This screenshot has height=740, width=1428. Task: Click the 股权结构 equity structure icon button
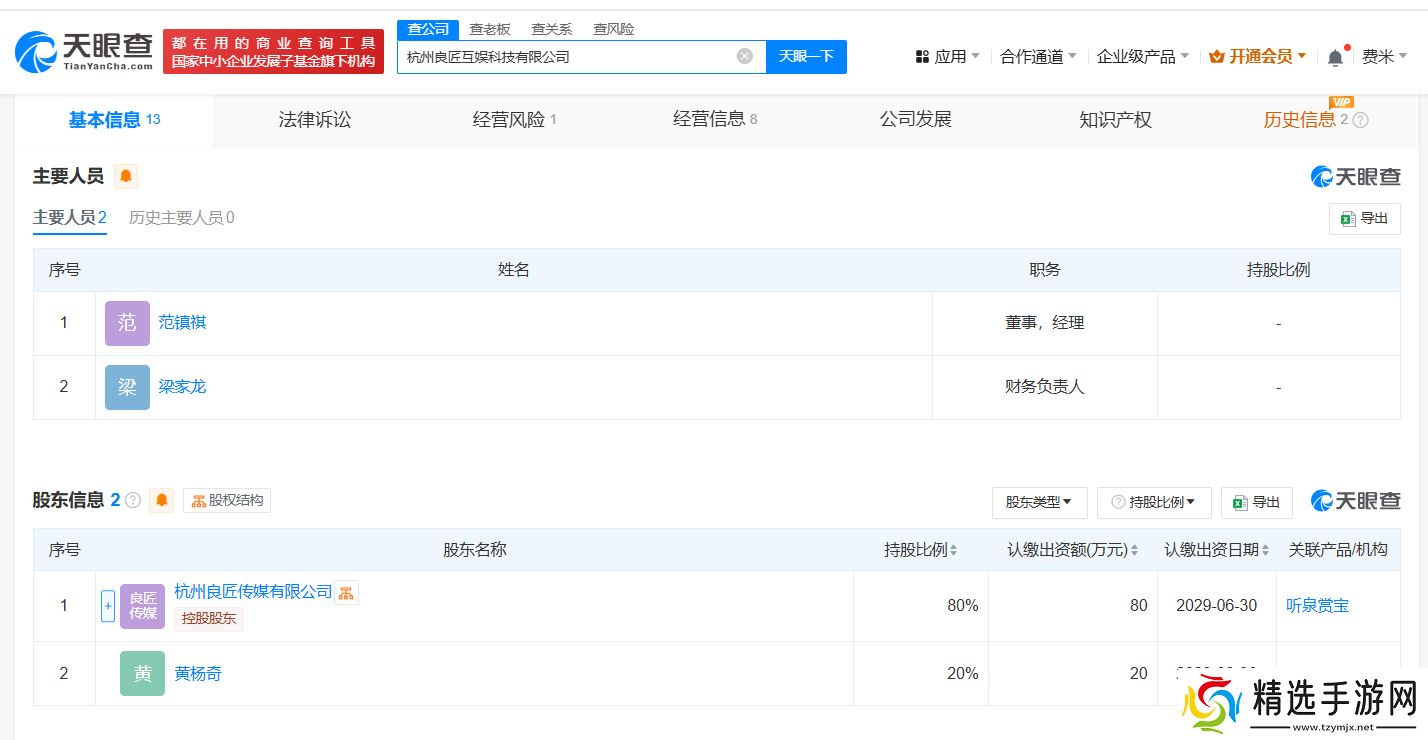click(x=227, y=500)
